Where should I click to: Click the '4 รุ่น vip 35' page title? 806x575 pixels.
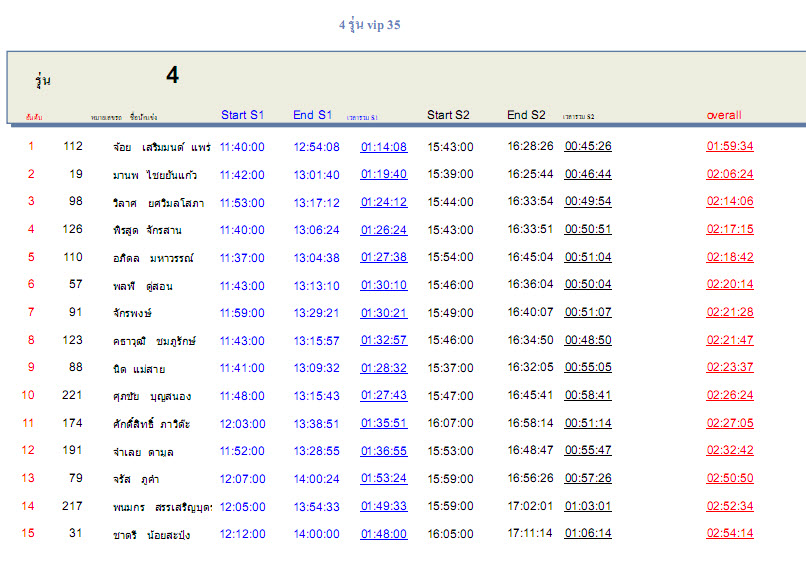(369, 24)
